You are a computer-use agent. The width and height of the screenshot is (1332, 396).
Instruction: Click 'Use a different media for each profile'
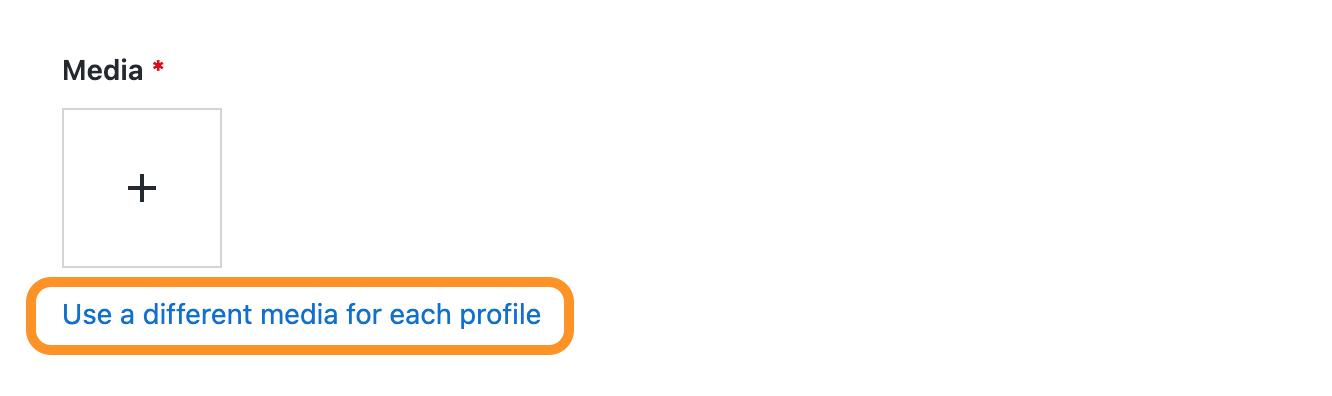click(x=301, y=315)
